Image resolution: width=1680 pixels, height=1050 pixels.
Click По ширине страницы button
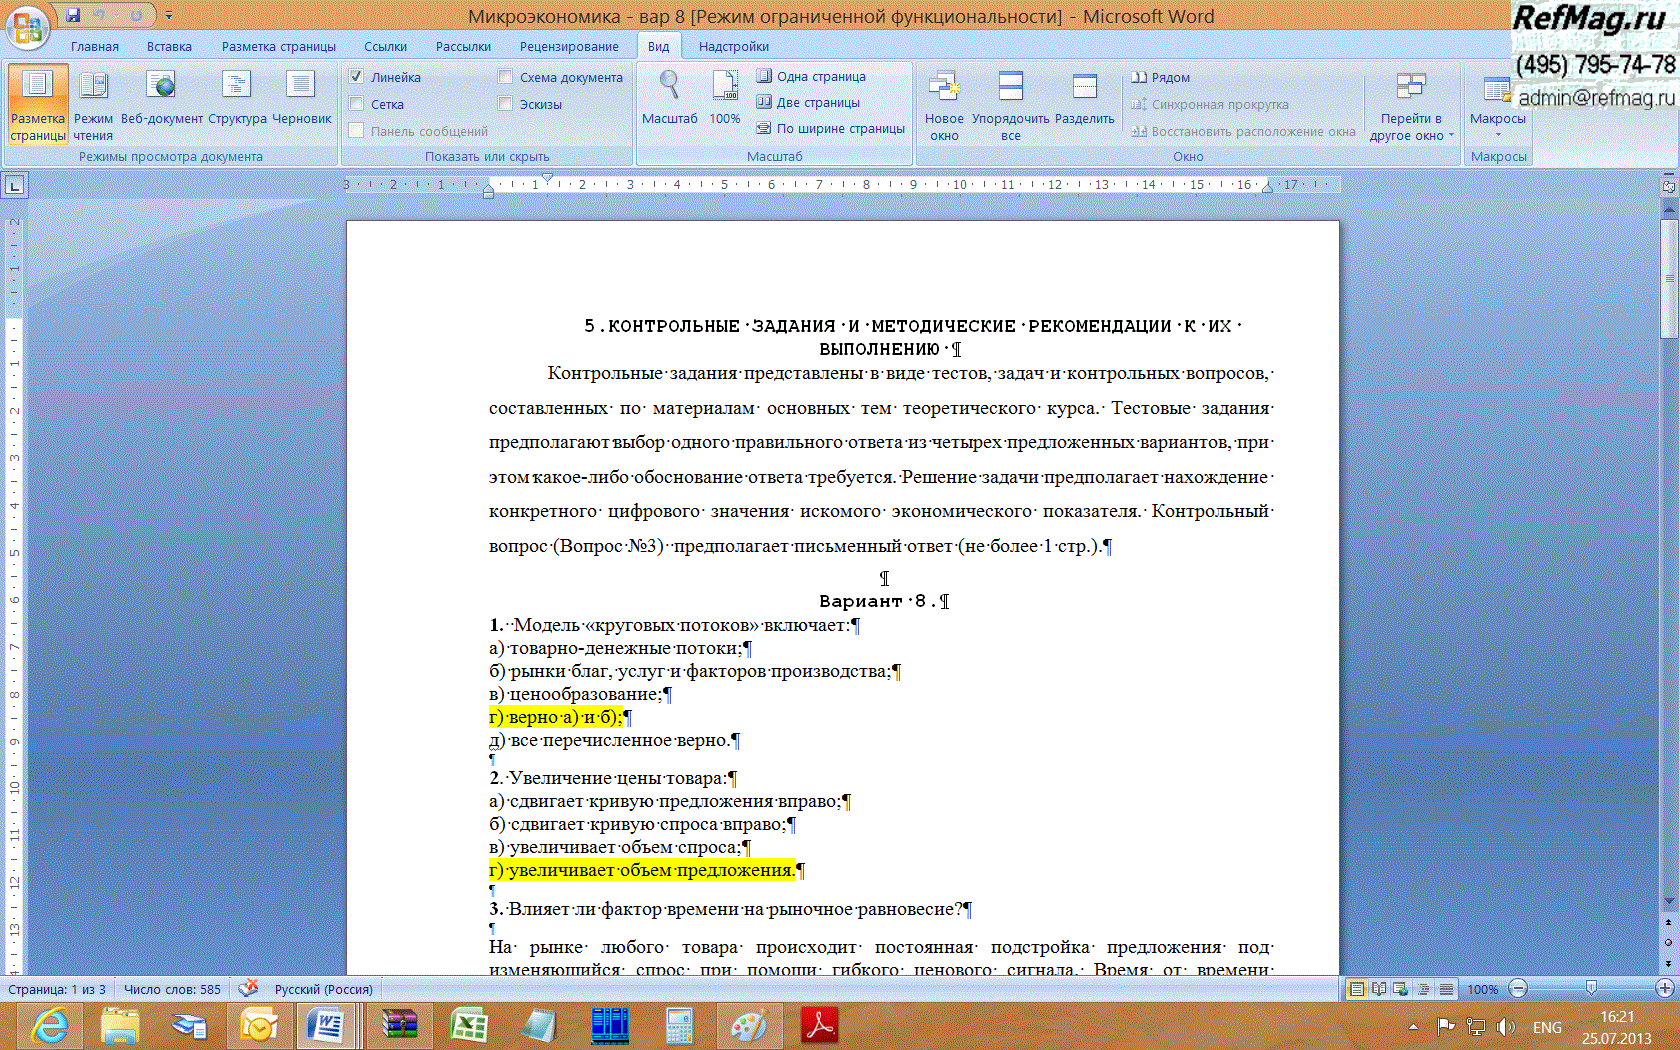[831, 128]
